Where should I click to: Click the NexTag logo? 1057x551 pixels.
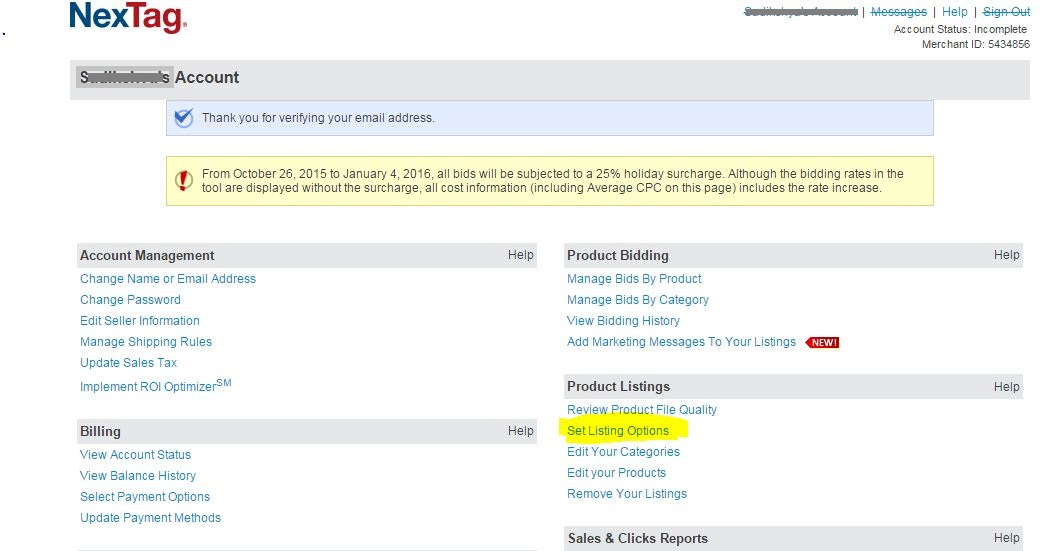tap(128, 17)
